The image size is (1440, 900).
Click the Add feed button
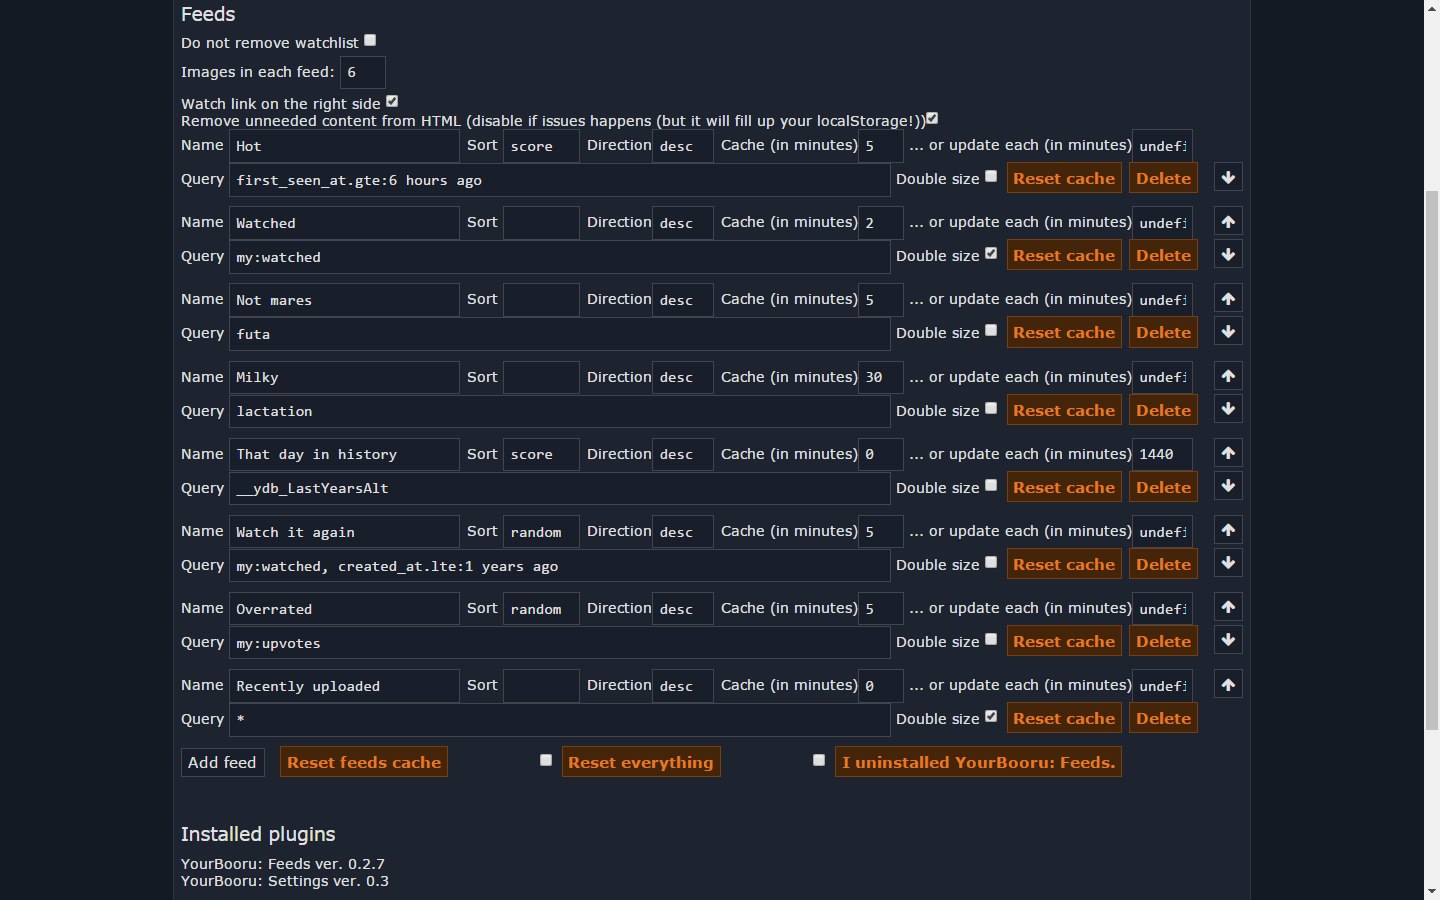(x=222, y=762)
